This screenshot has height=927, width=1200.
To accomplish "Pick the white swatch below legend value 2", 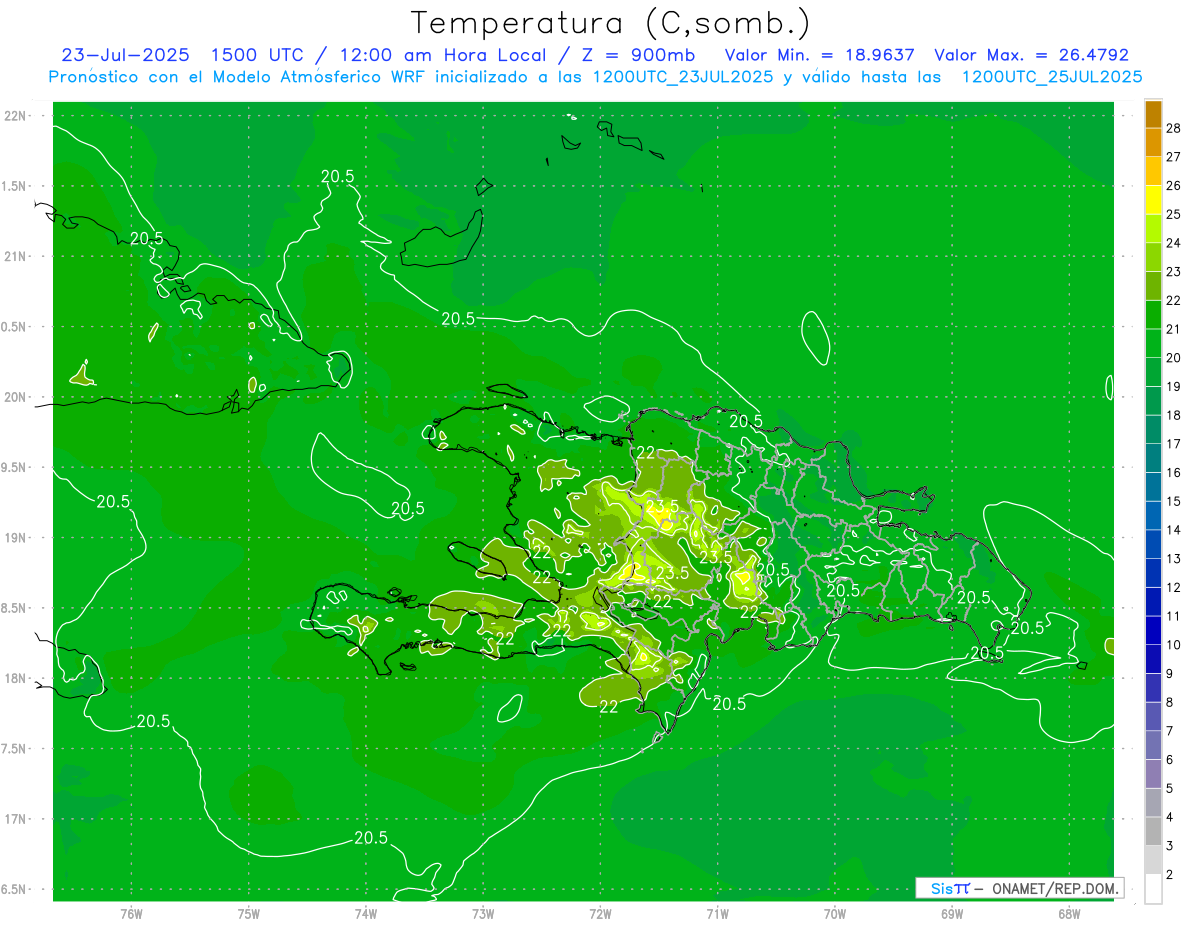I will click(1153, 889).
